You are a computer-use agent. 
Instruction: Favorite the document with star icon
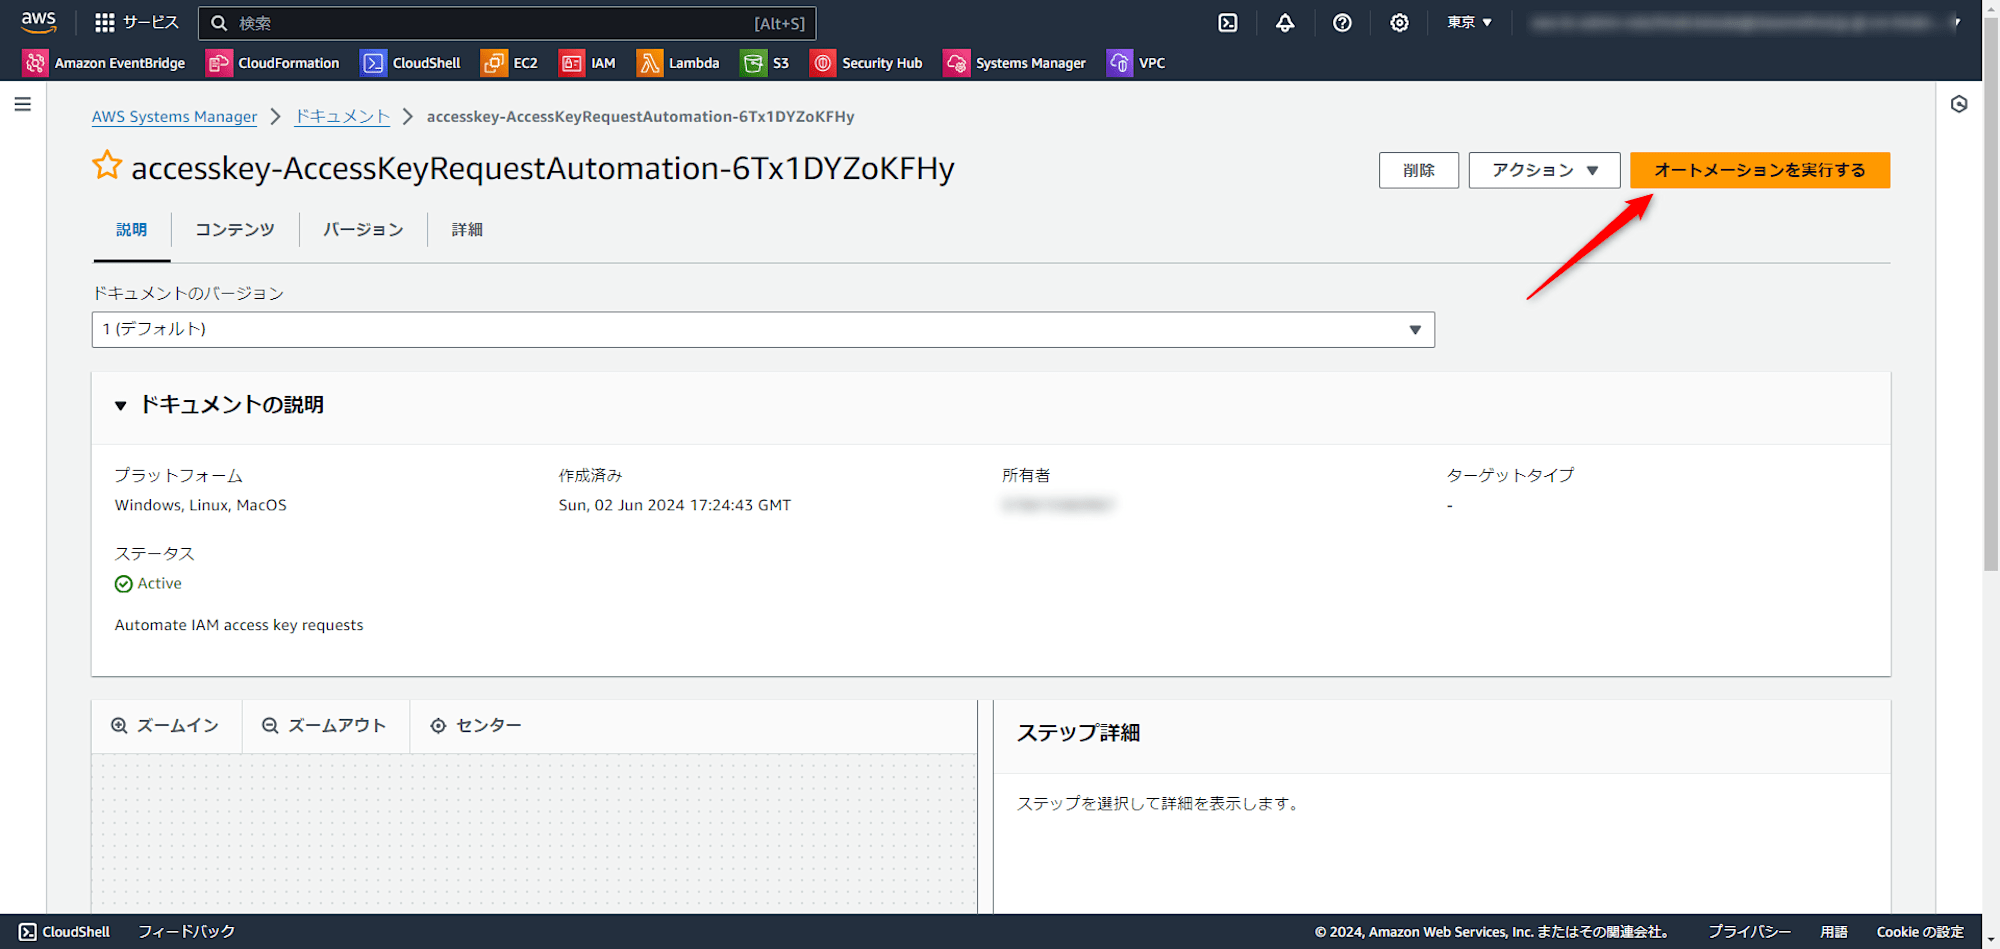107,165
